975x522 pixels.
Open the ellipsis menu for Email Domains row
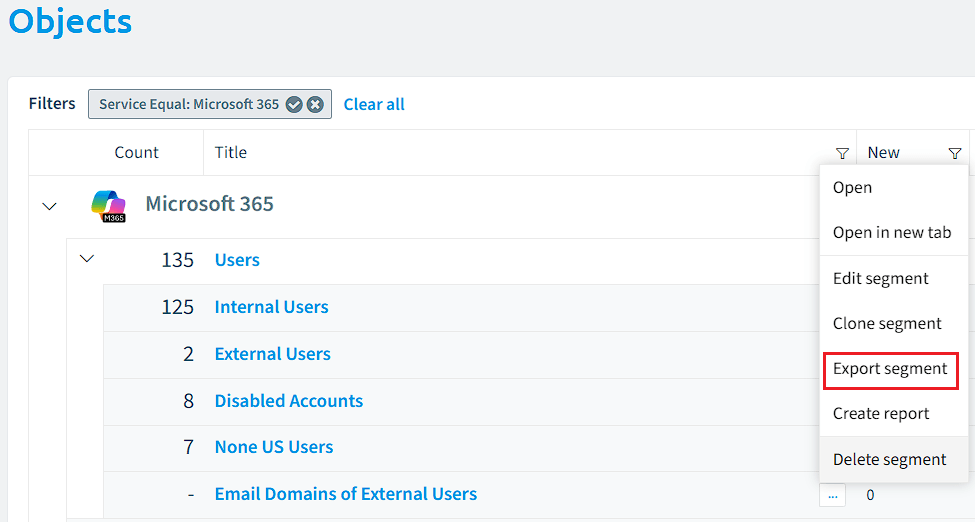(x=833, y=495)
